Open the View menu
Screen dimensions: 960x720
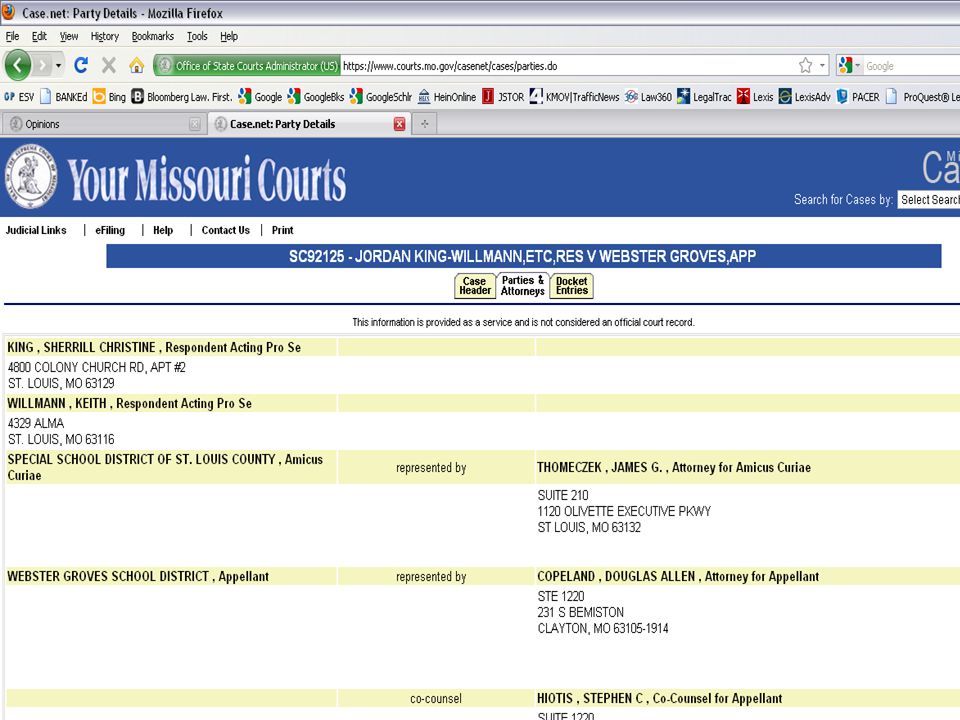point(69,36)
